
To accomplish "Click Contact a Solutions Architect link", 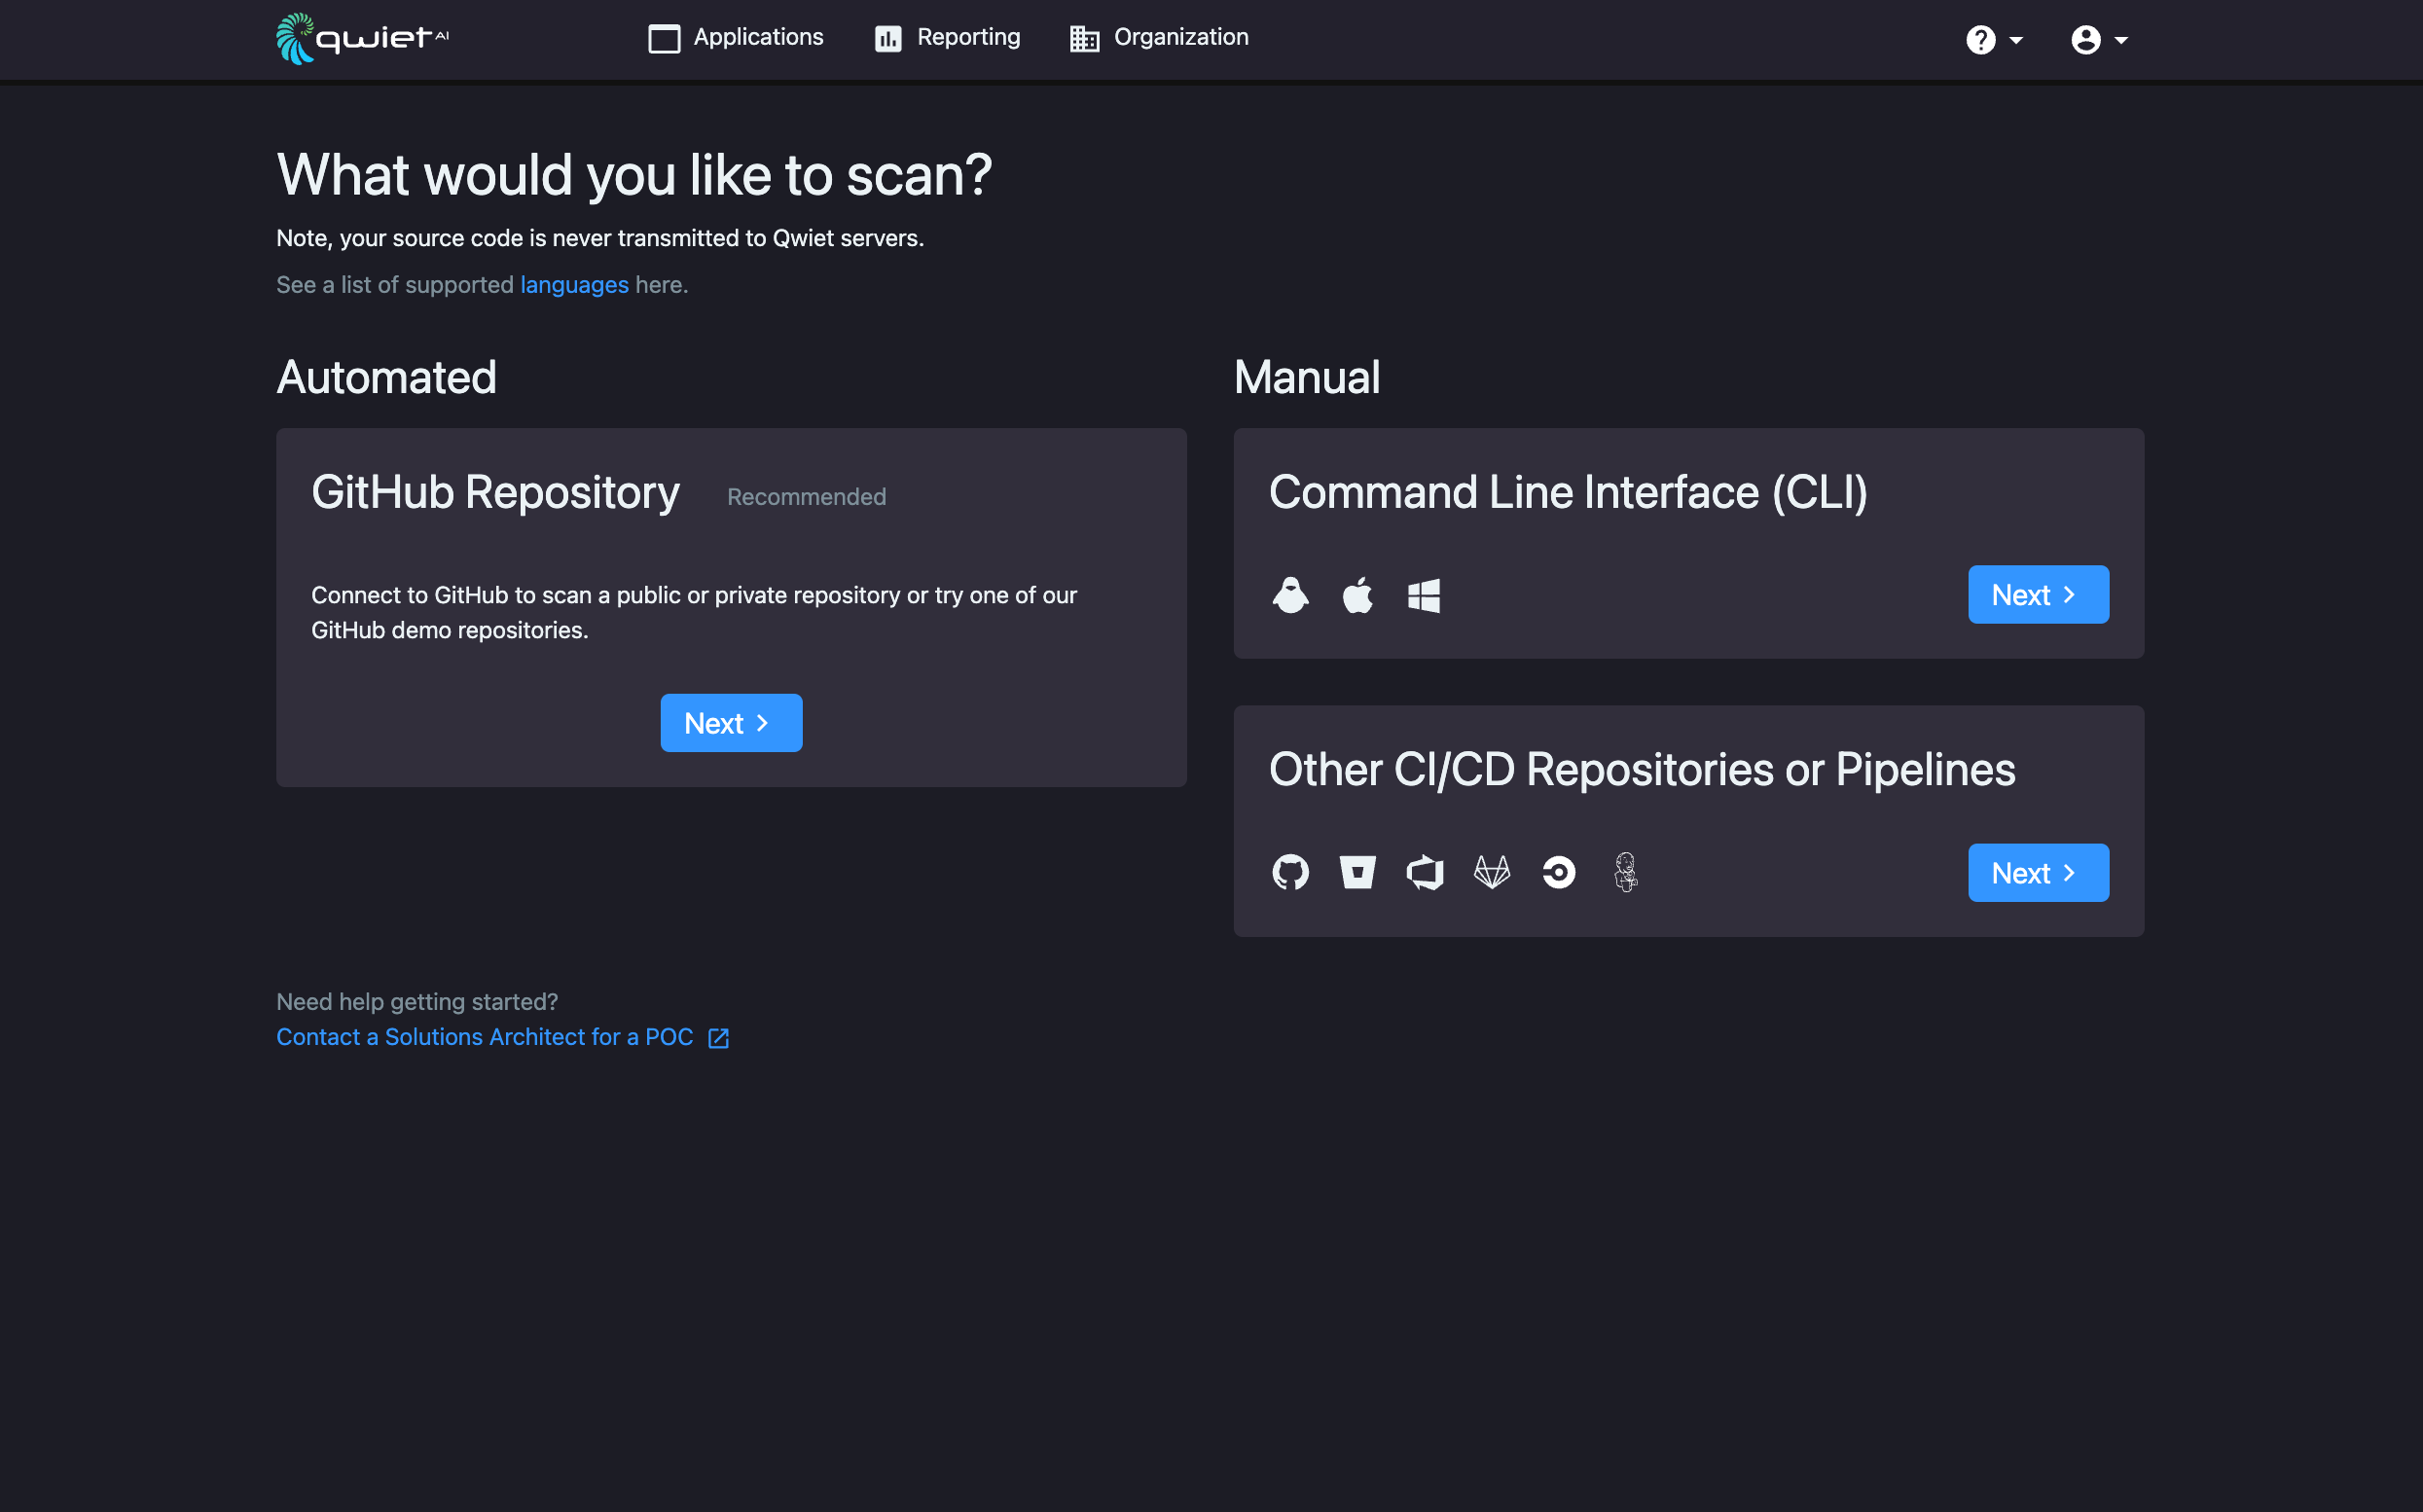I will point(484,1037).
